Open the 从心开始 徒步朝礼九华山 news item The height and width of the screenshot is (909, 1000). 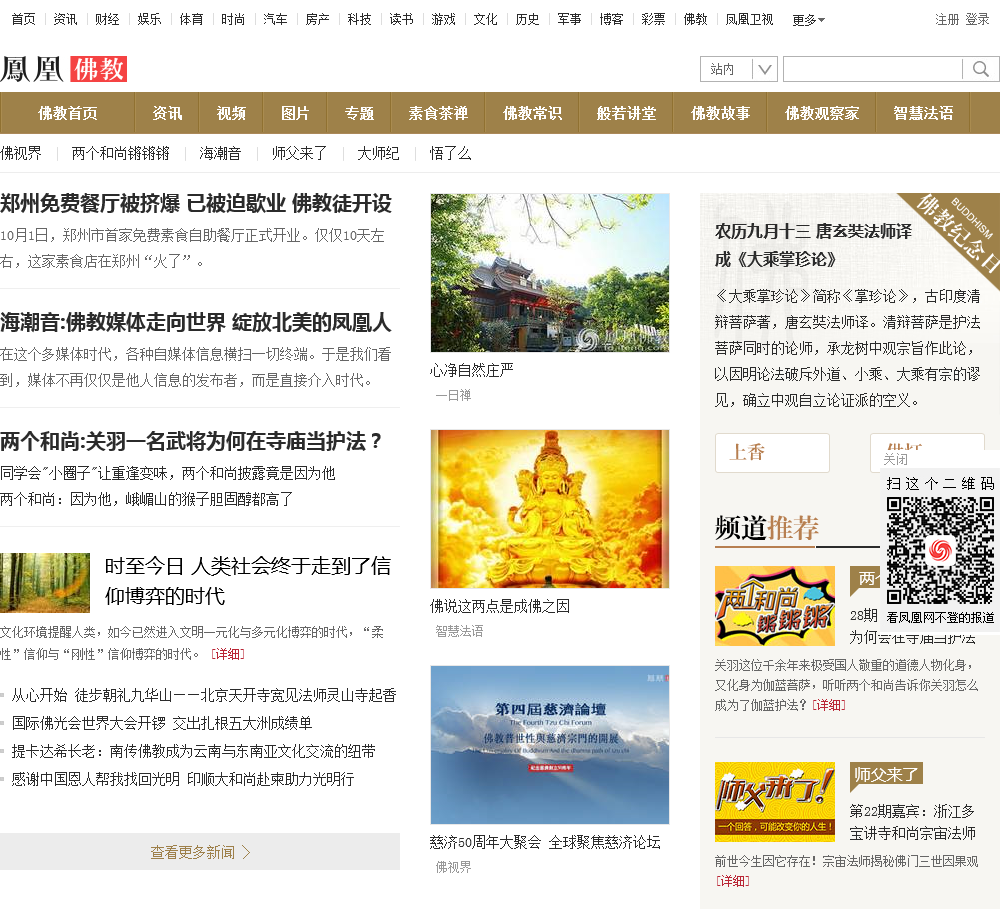coord(204,695)
